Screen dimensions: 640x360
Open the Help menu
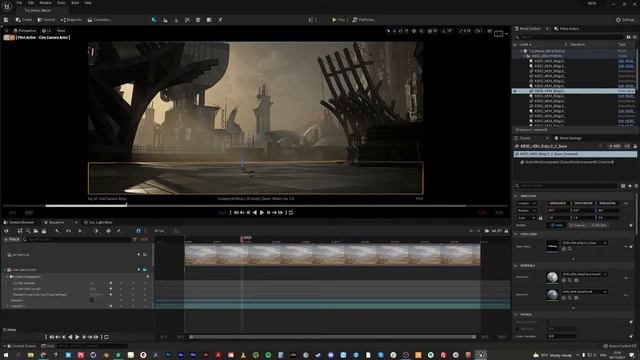coord(88,3)
